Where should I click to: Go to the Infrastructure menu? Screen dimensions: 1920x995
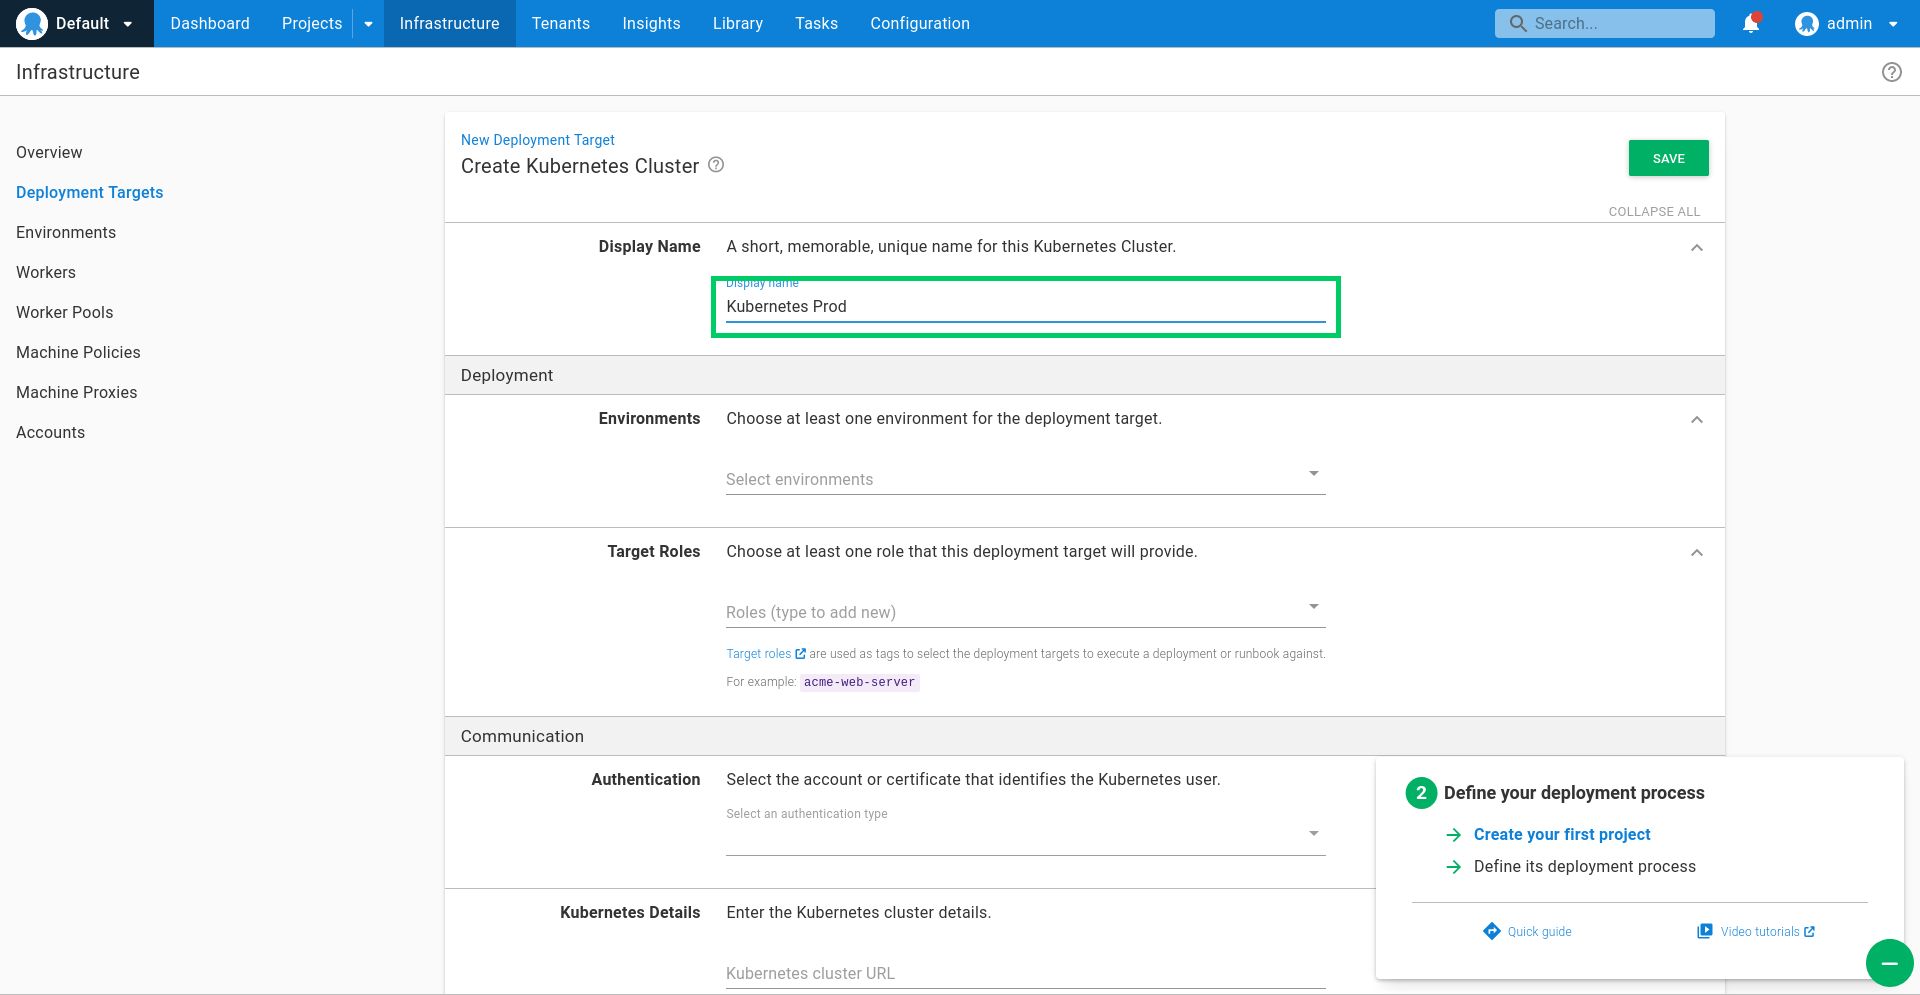[449, 23]
